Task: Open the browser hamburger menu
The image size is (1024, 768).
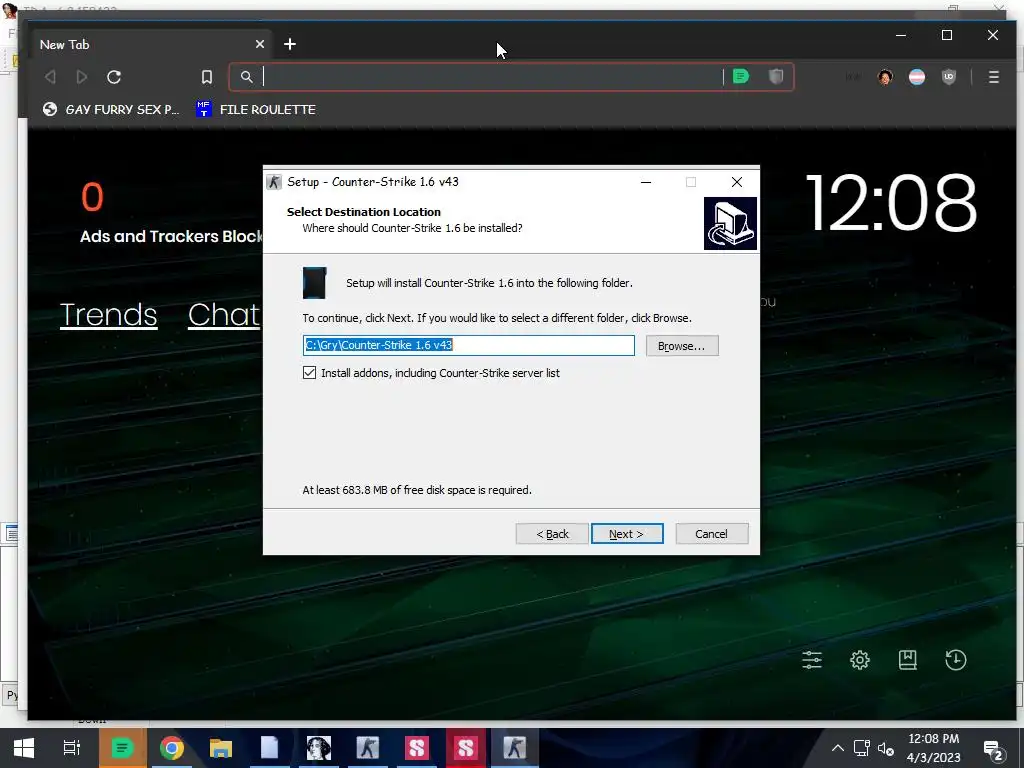Action: pyautogui.click(x=994, y=77)
